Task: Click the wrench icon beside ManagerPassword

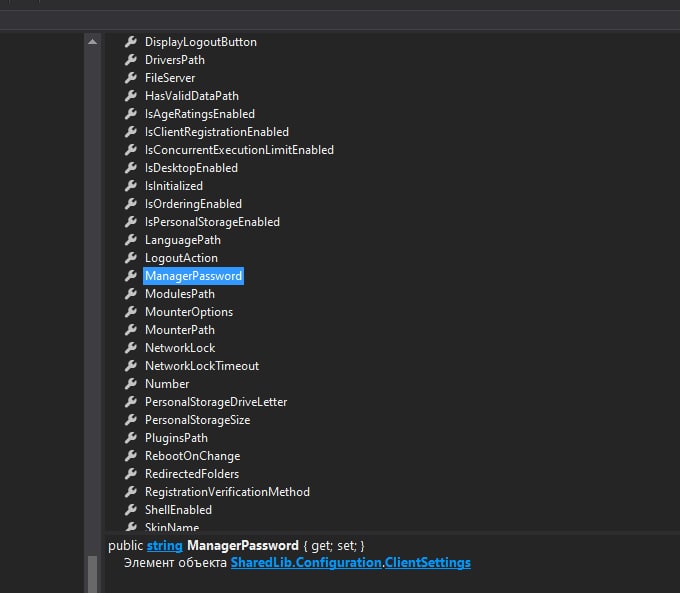Action: coord(131,276)
